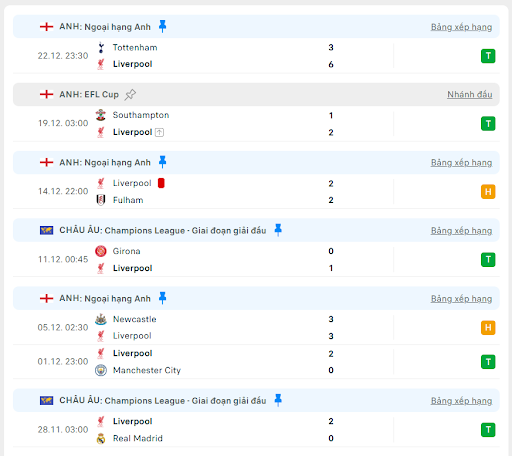Viewport: 512px width, 456px height.
Task: Click the Girona club crest icon
Action: pyautogui.click(x=101, y=251)
